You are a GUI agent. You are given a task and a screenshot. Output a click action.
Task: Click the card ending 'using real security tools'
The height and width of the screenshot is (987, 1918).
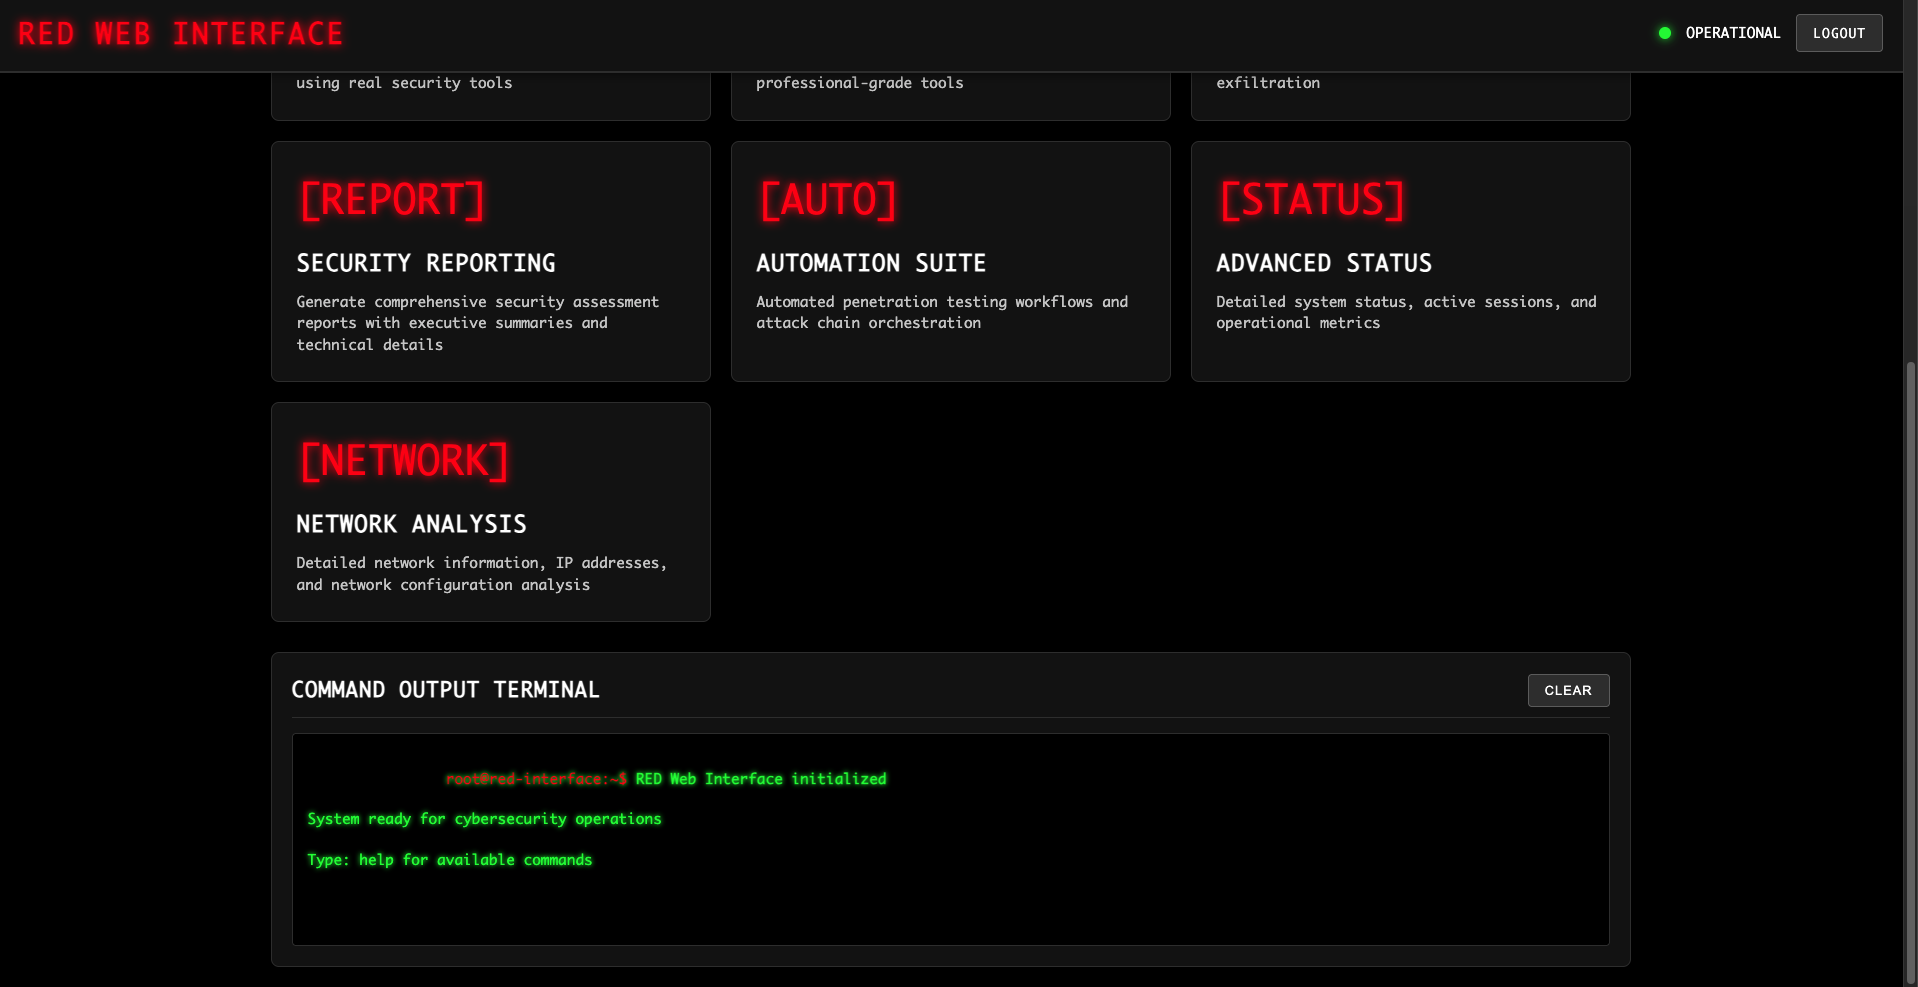pyautogui.click(x=490, y=95)
